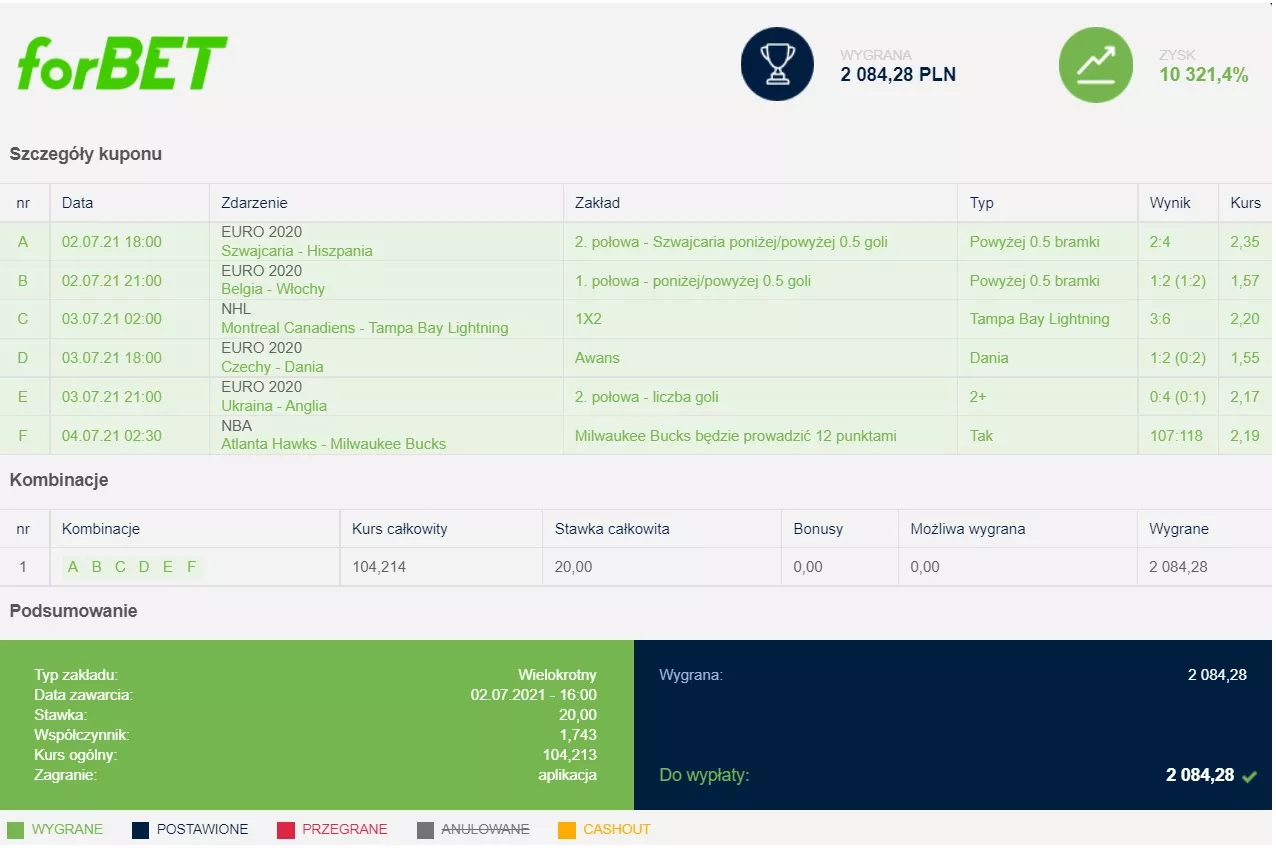Click the 2,35 odds value
The image size is (1276, 848).
(x=1246, y=242)
